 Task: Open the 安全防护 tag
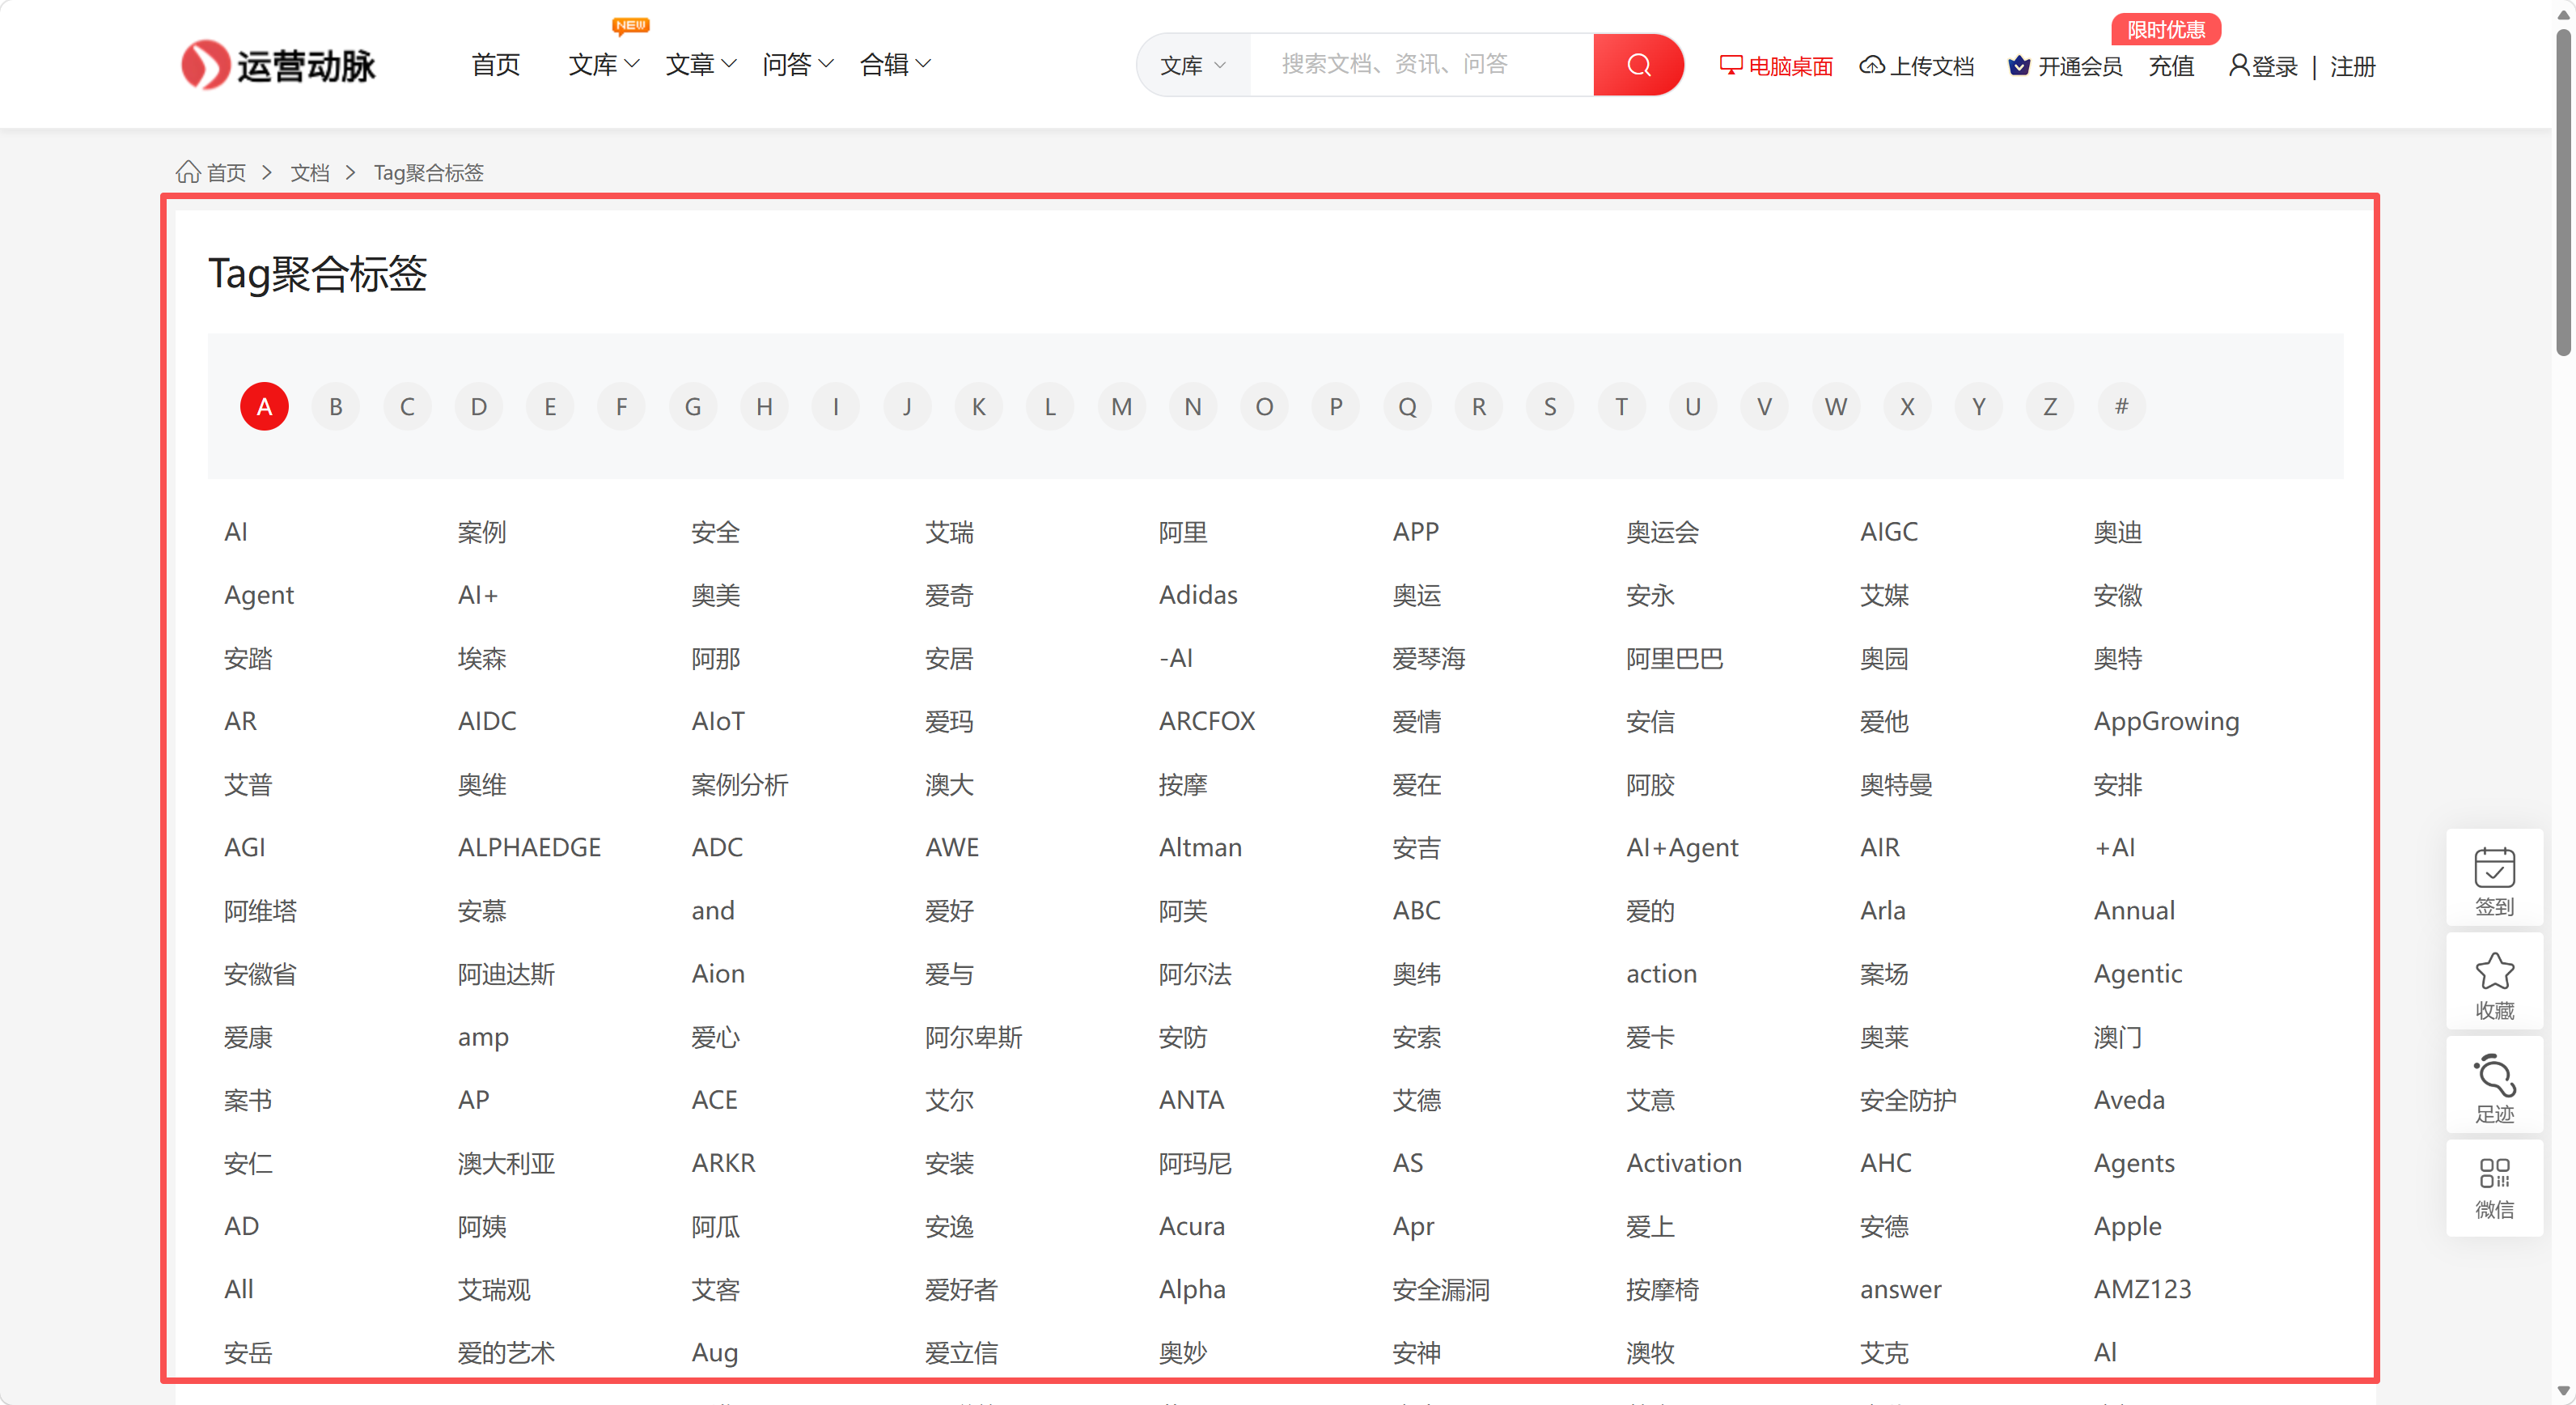click(1909, 1100)
